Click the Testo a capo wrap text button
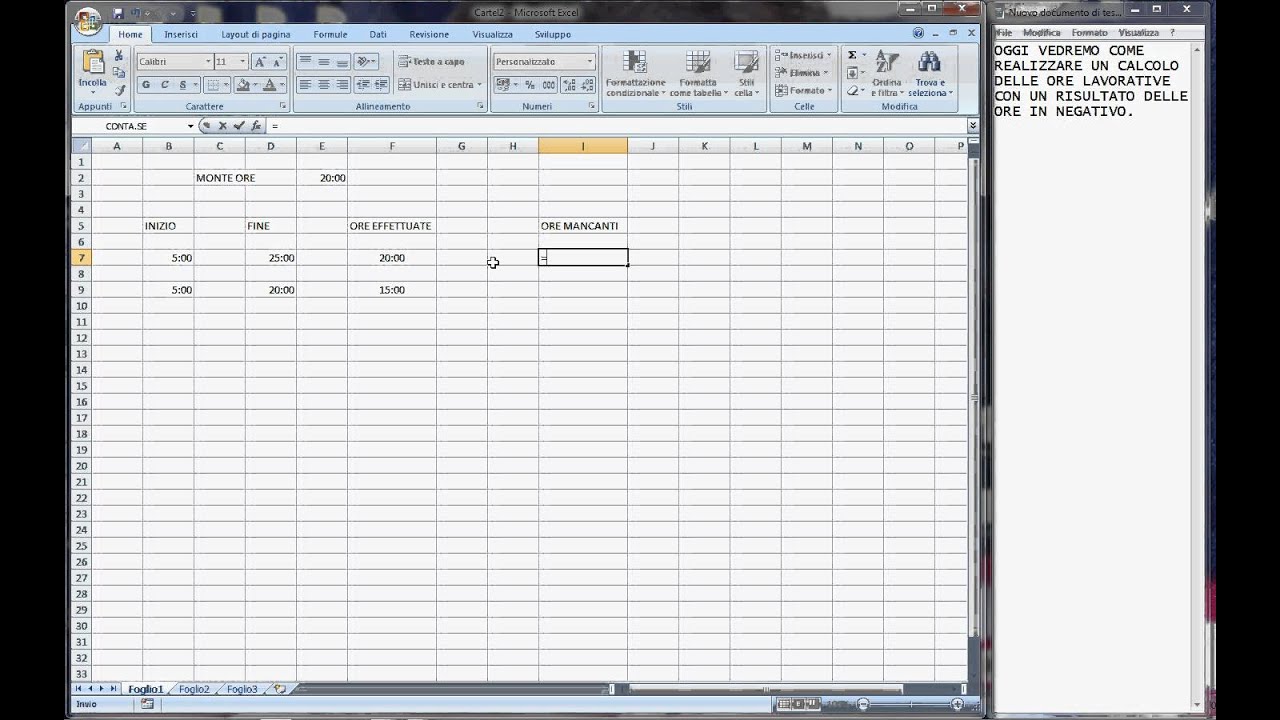The height and width of the screenshot is (720, 1280). tap(431, 62)
